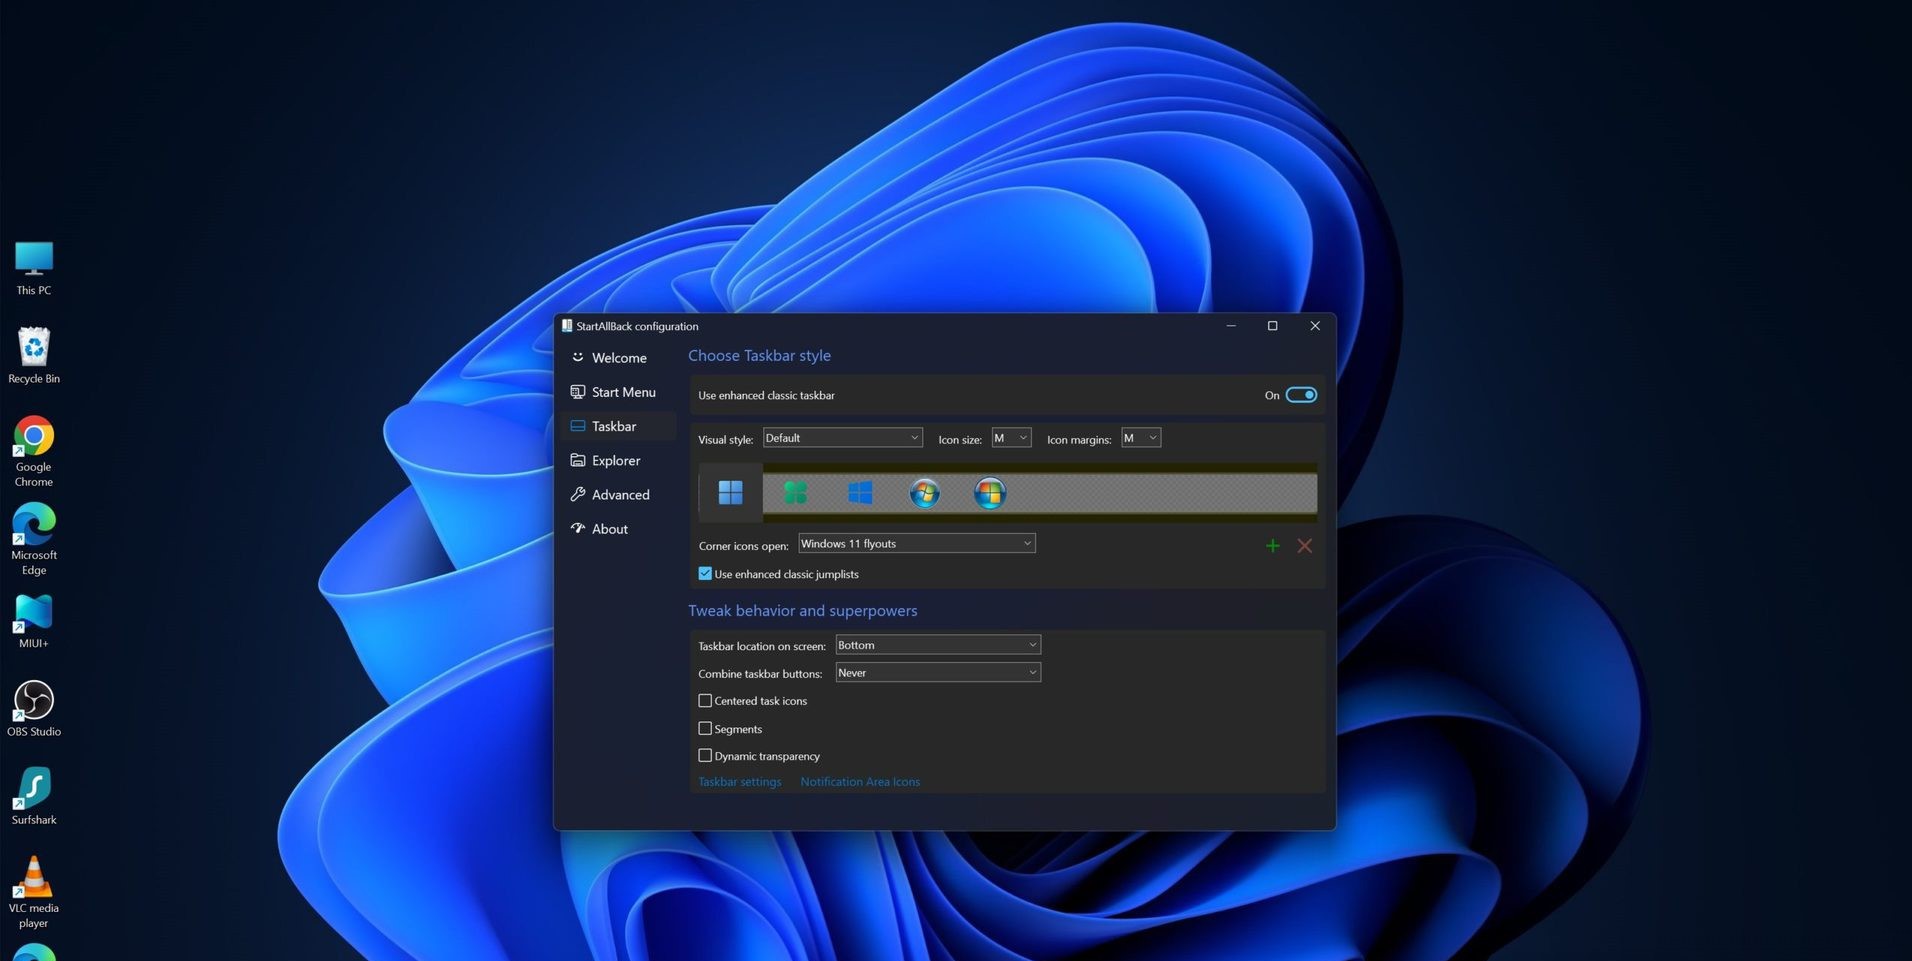Screen dimensions: 1912x961
Task: Open the Combine taskbar buttons dropdown
Action: click(936, 672)
